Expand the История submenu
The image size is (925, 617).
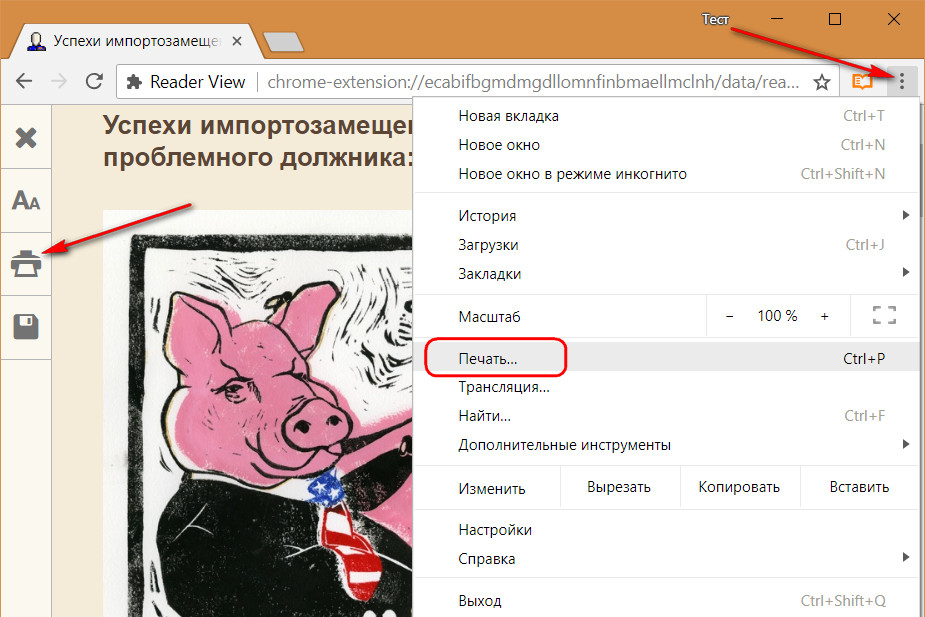pyautogui.click(x=667, y=216)
